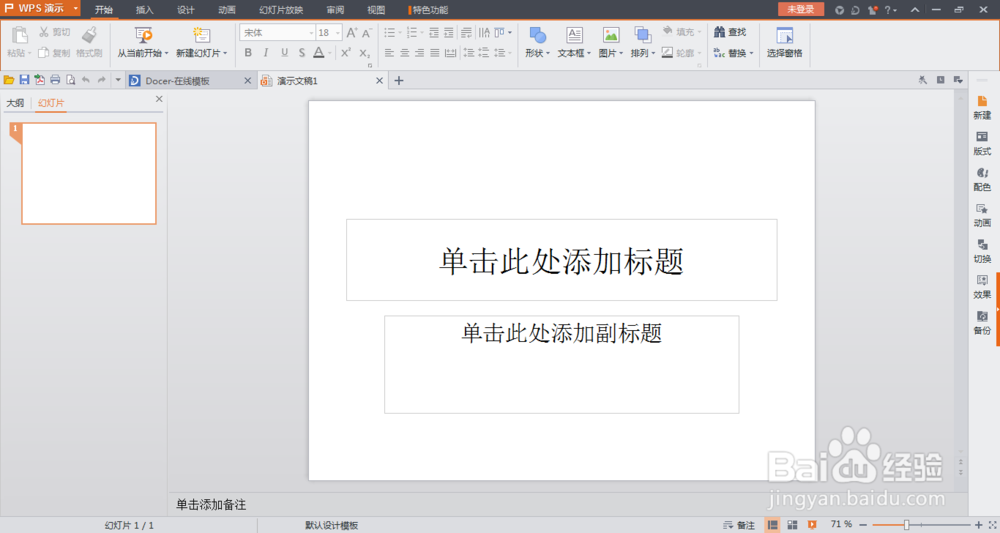Click the align text left icon
Image resolution: width=1000 pixels, height=533 pixels.
389,53
